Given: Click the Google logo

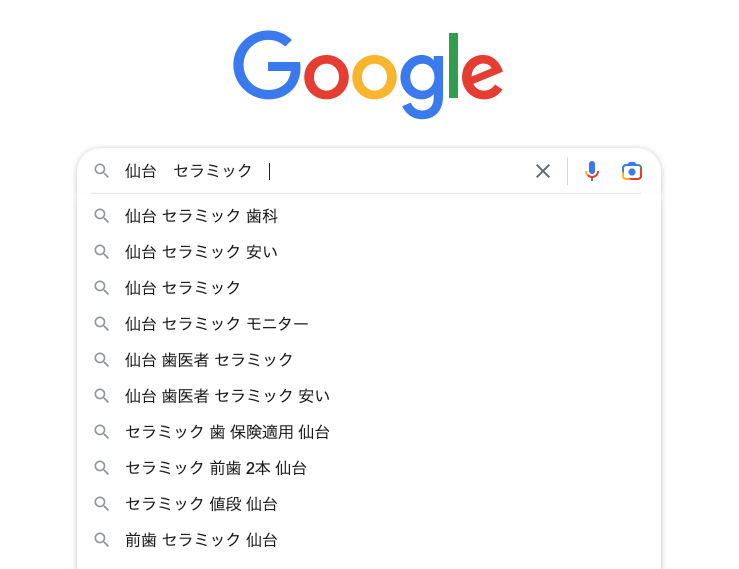Looking at the screenshot, I should (368, 74).
